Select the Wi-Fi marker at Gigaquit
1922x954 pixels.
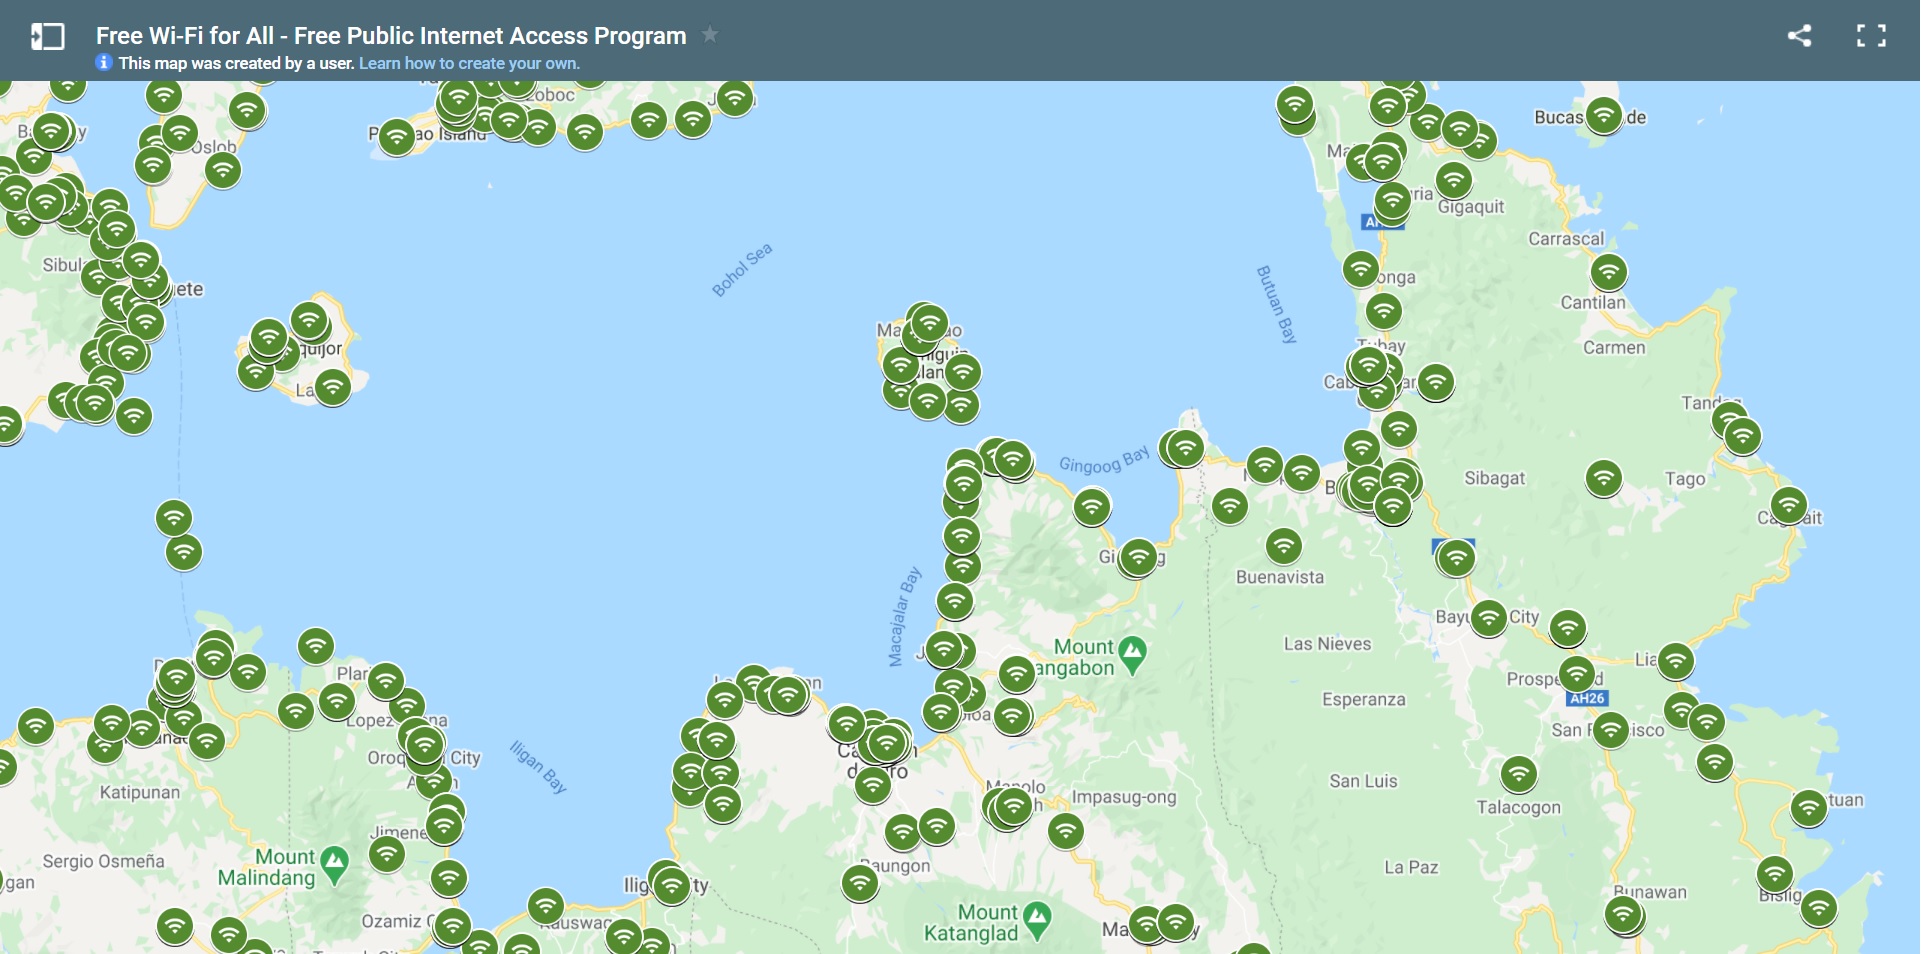tap(1454, 180)
